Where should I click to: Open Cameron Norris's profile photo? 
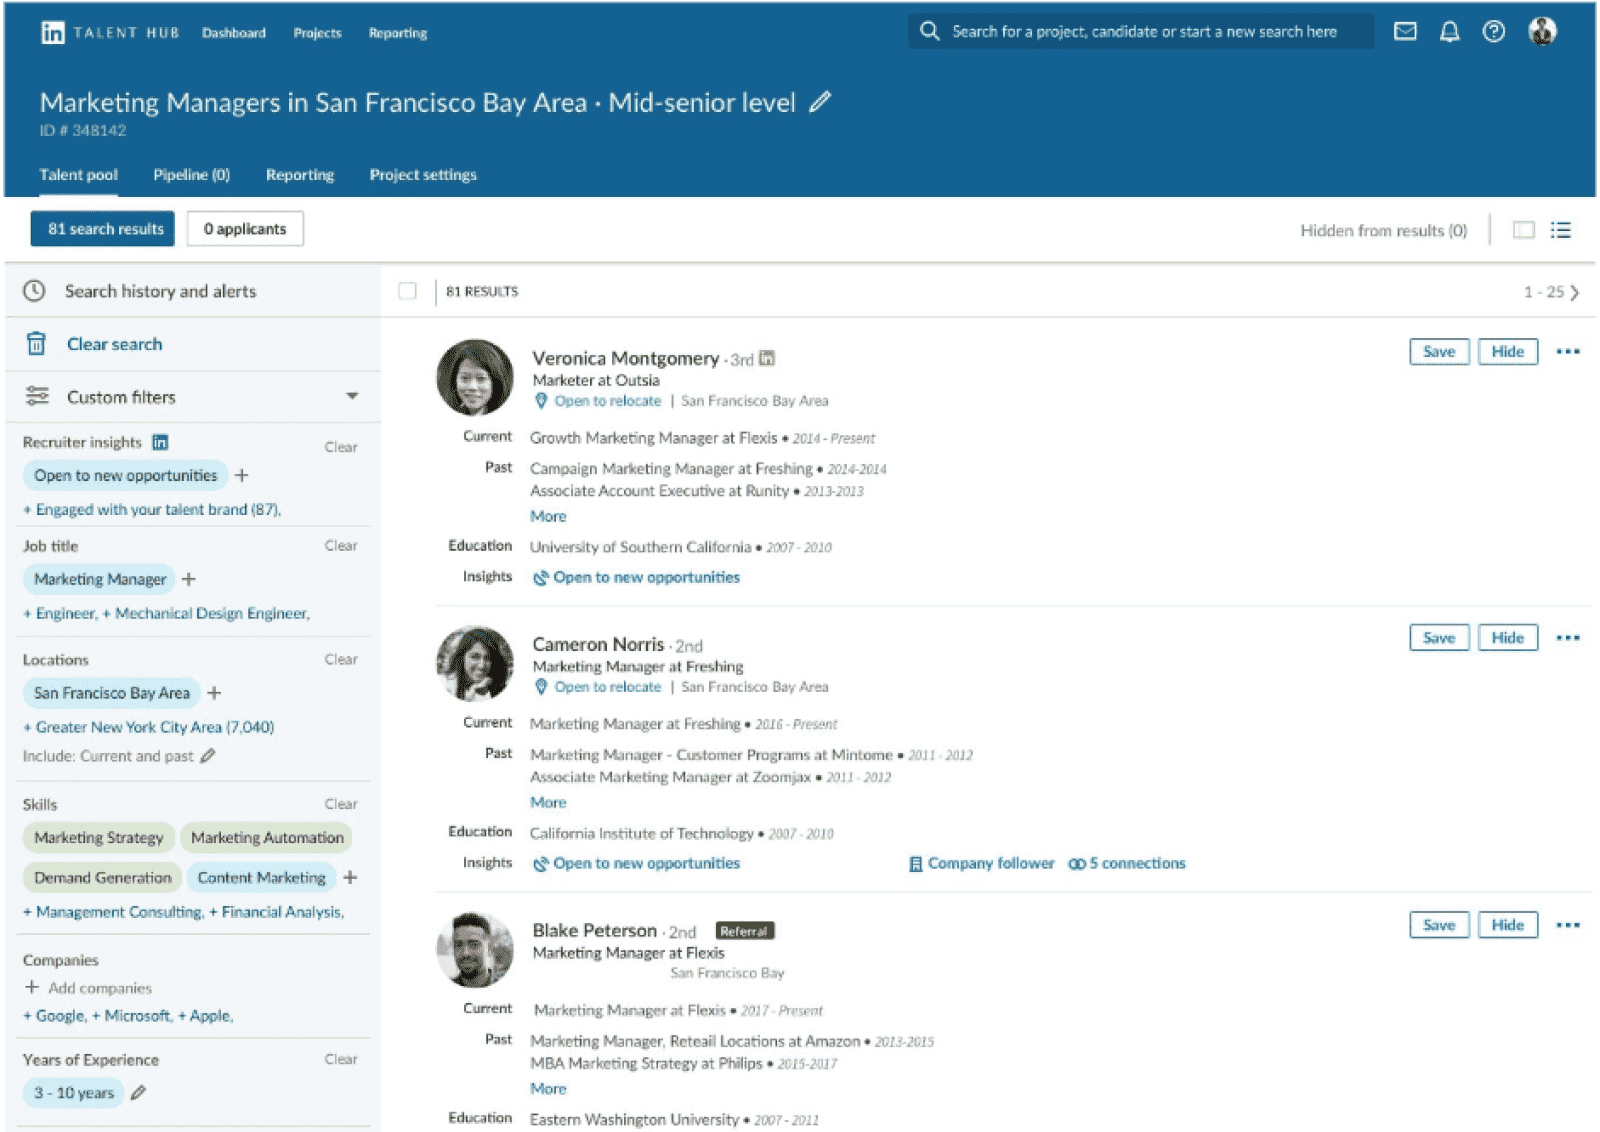tap(475, 663)
